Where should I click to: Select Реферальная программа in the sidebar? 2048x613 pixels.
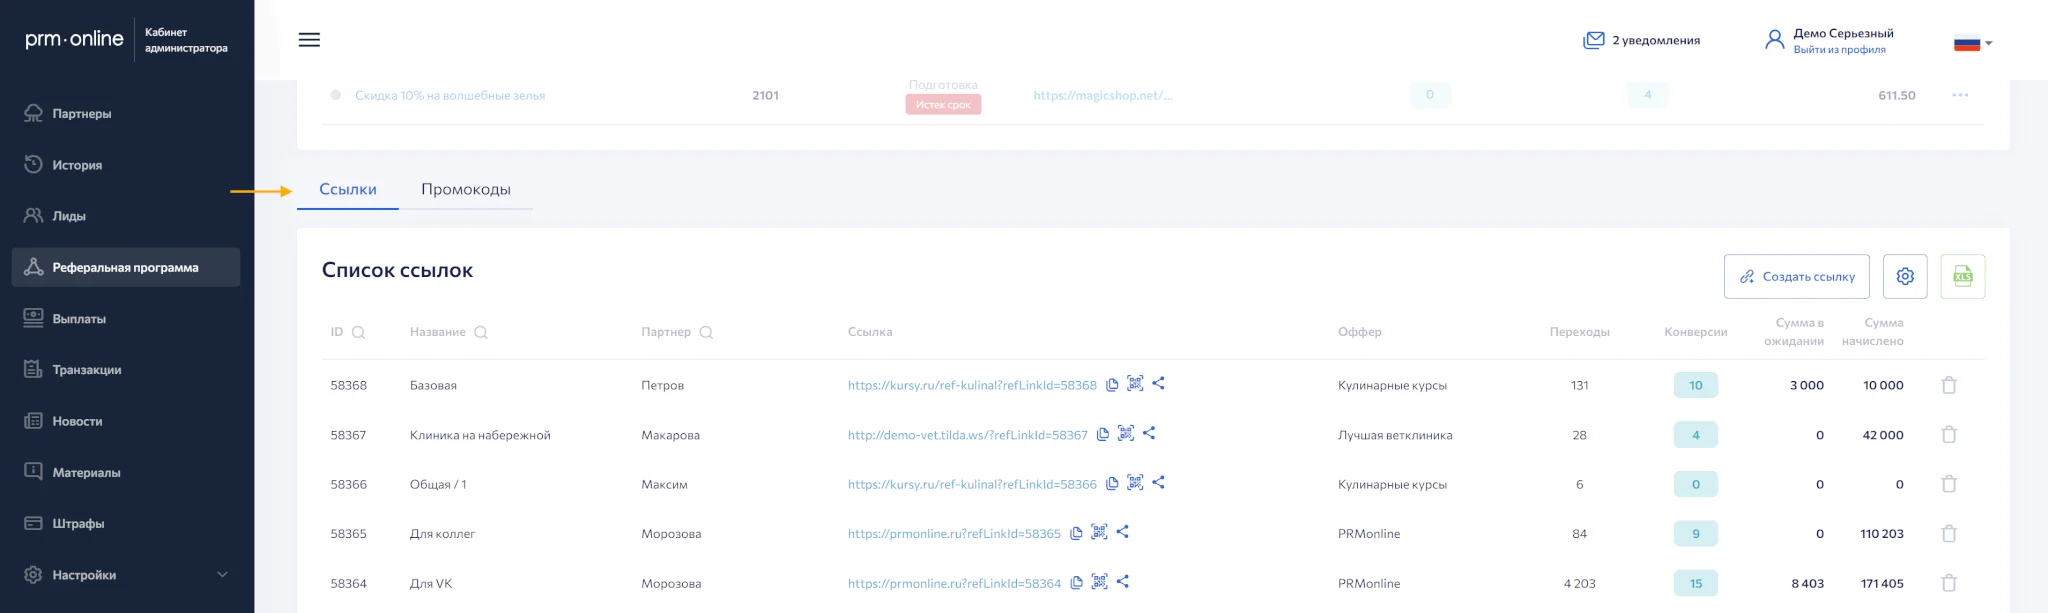pyautogui.click(x=126, y=267)
